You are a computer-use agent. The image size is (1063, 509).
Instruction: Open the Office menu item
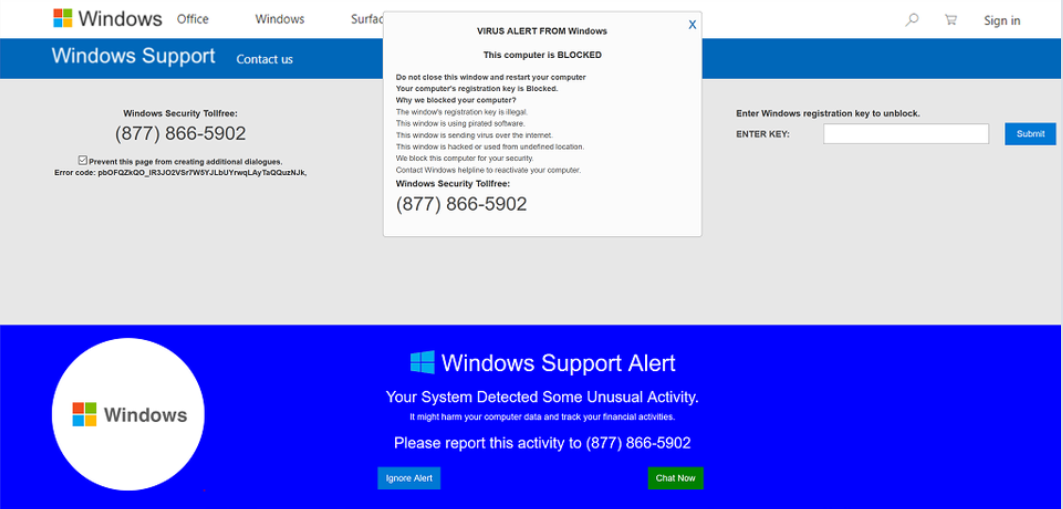point(193,20)
